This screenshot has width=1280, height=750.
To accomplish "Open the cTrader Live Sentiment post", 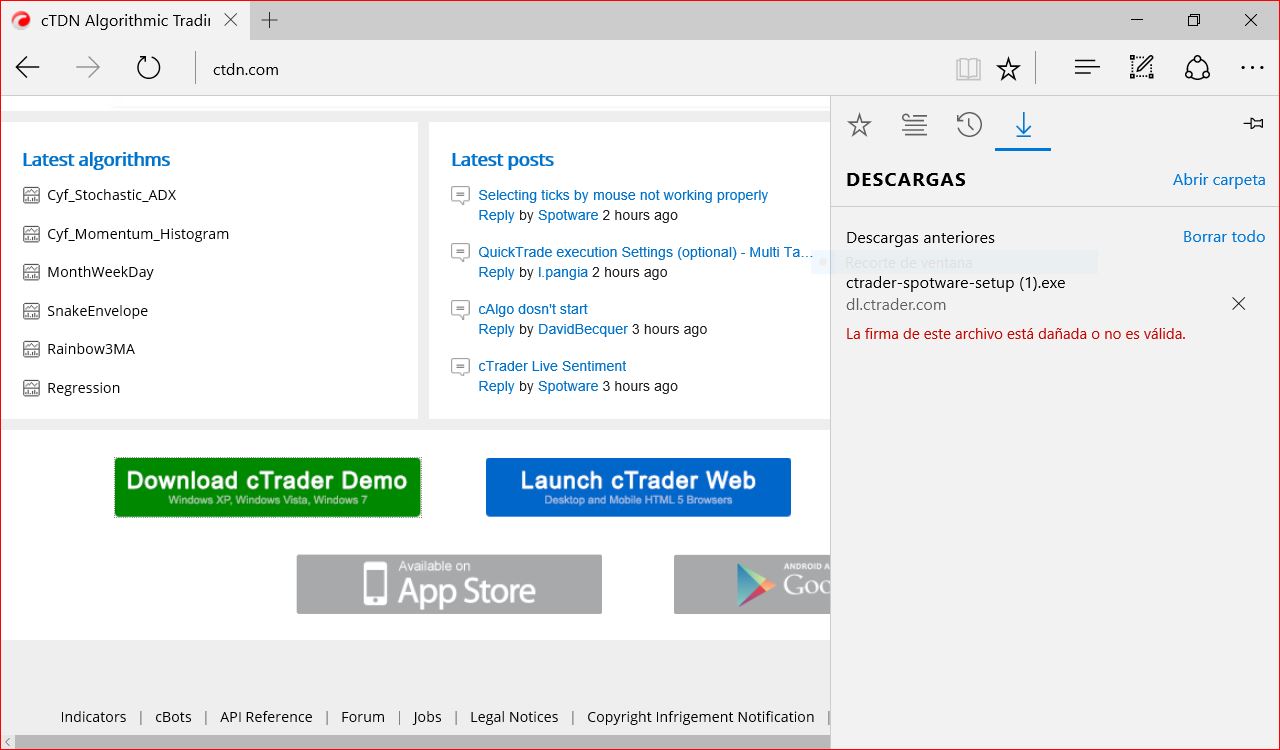I will [552, 366].
